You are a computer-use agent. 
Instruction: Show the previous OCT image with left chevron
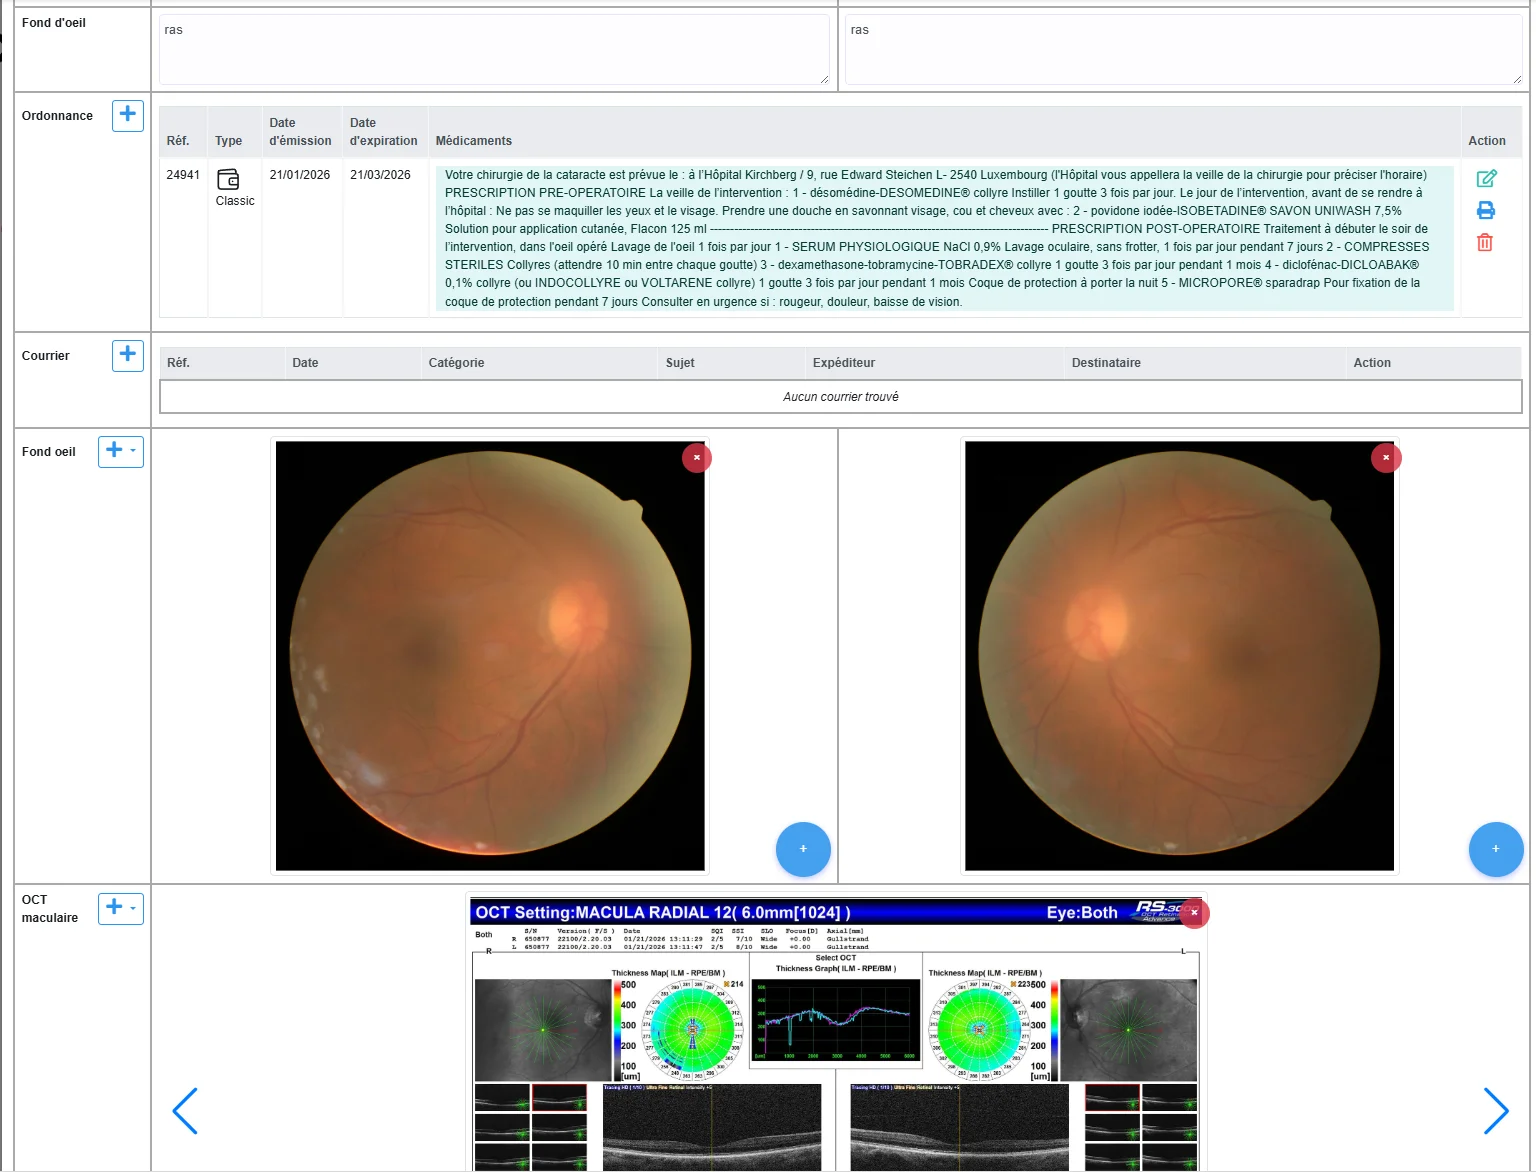(185, 1111)
